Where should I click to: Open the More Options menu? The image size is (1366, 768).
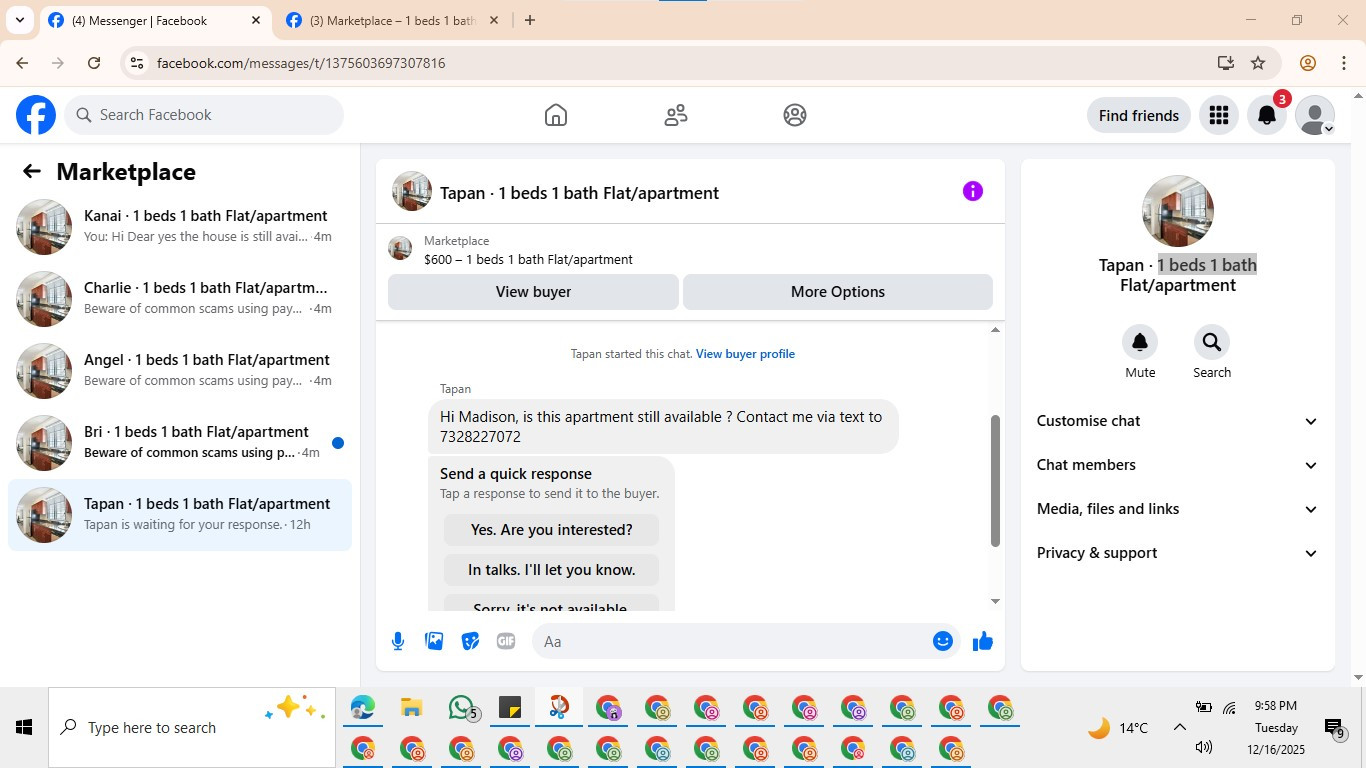[x=838, y=292]
